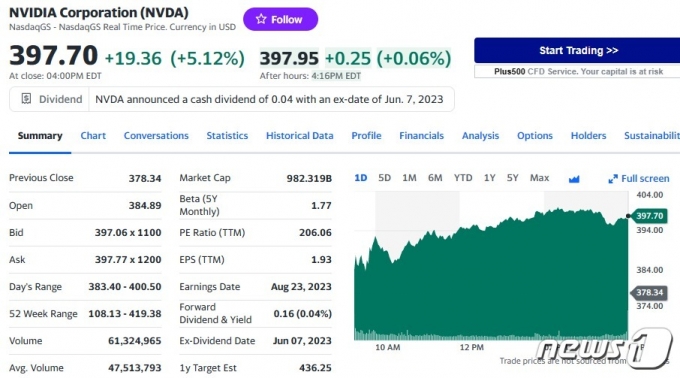Screen dimensions: 680x378
Task: Click the Dividend document icon
Action: pos(26,99)
